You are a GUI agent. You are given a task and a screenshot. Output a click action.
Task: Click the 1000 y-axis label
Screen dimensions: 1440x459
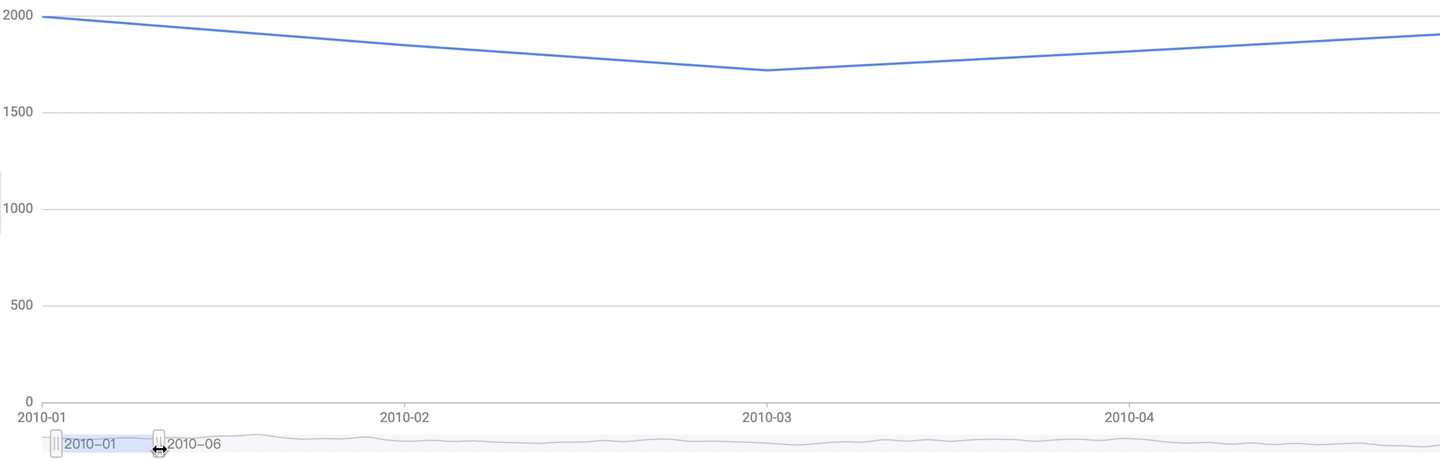pos(18,209)
